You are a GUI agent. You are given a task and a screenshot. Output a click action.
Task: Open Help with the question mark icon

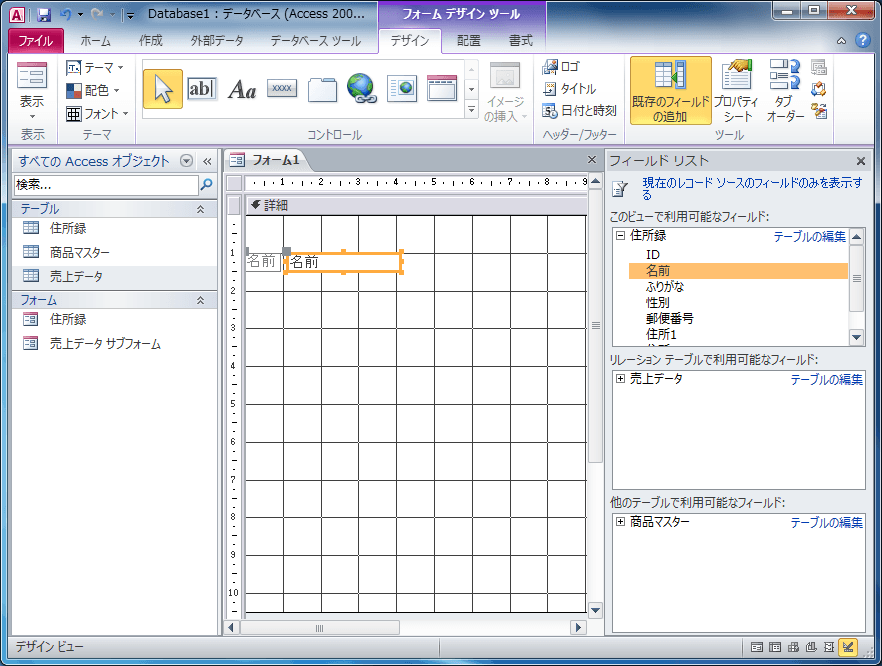[862, 40]
